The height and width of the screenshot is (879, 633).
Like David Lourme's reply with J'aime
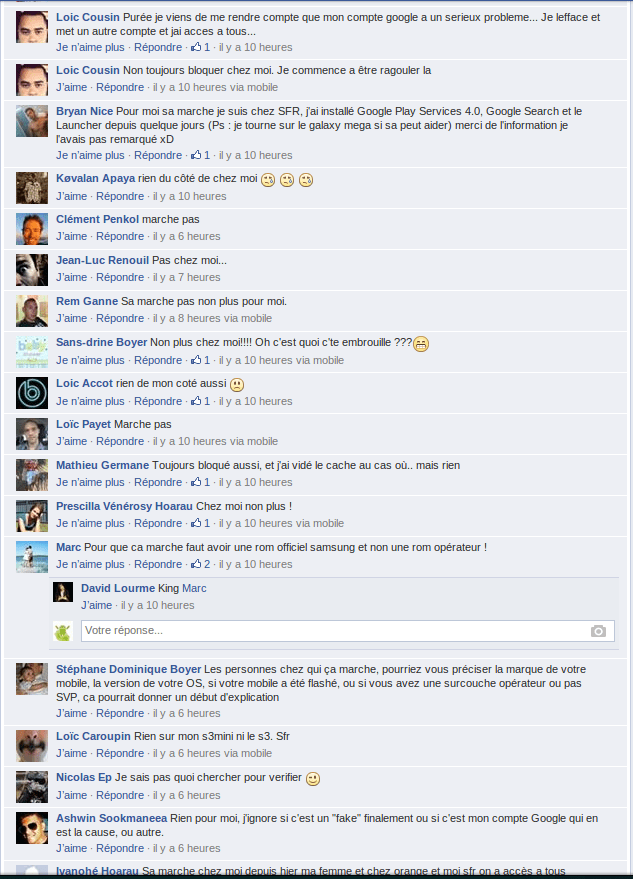point(96,605)
